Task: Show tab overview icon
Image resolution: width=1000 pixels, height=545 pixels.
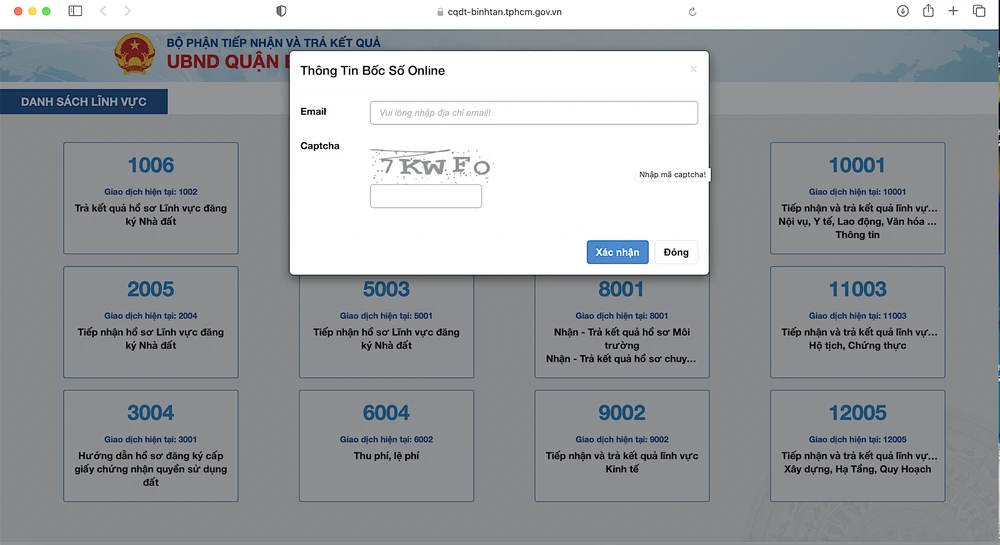Action: pyautogui.click(x=979, y=11)
